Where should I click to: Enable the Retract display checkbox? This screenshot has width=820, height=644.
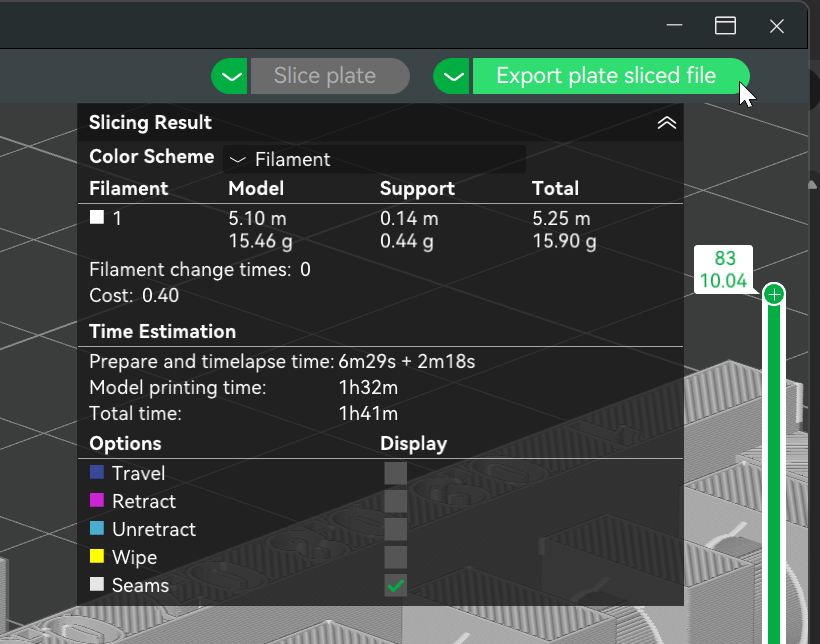[x=394, y=501]
